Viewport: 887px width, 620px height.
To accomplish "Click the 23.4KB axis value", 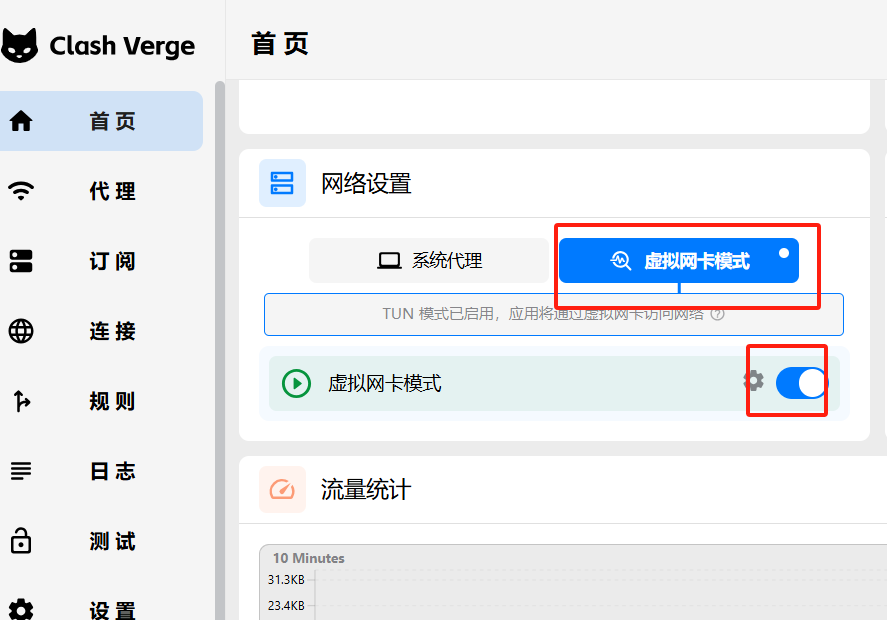I will (x=286, y=606).
